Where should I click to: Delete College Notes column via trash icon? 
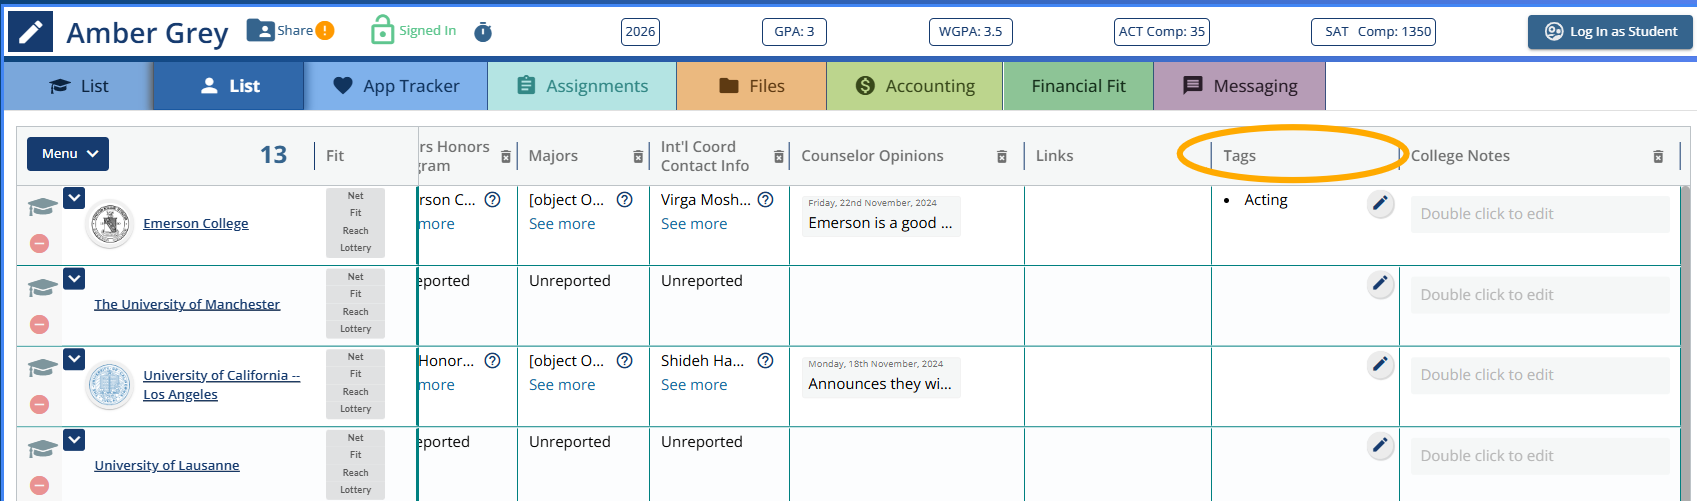coord(1658,157)
